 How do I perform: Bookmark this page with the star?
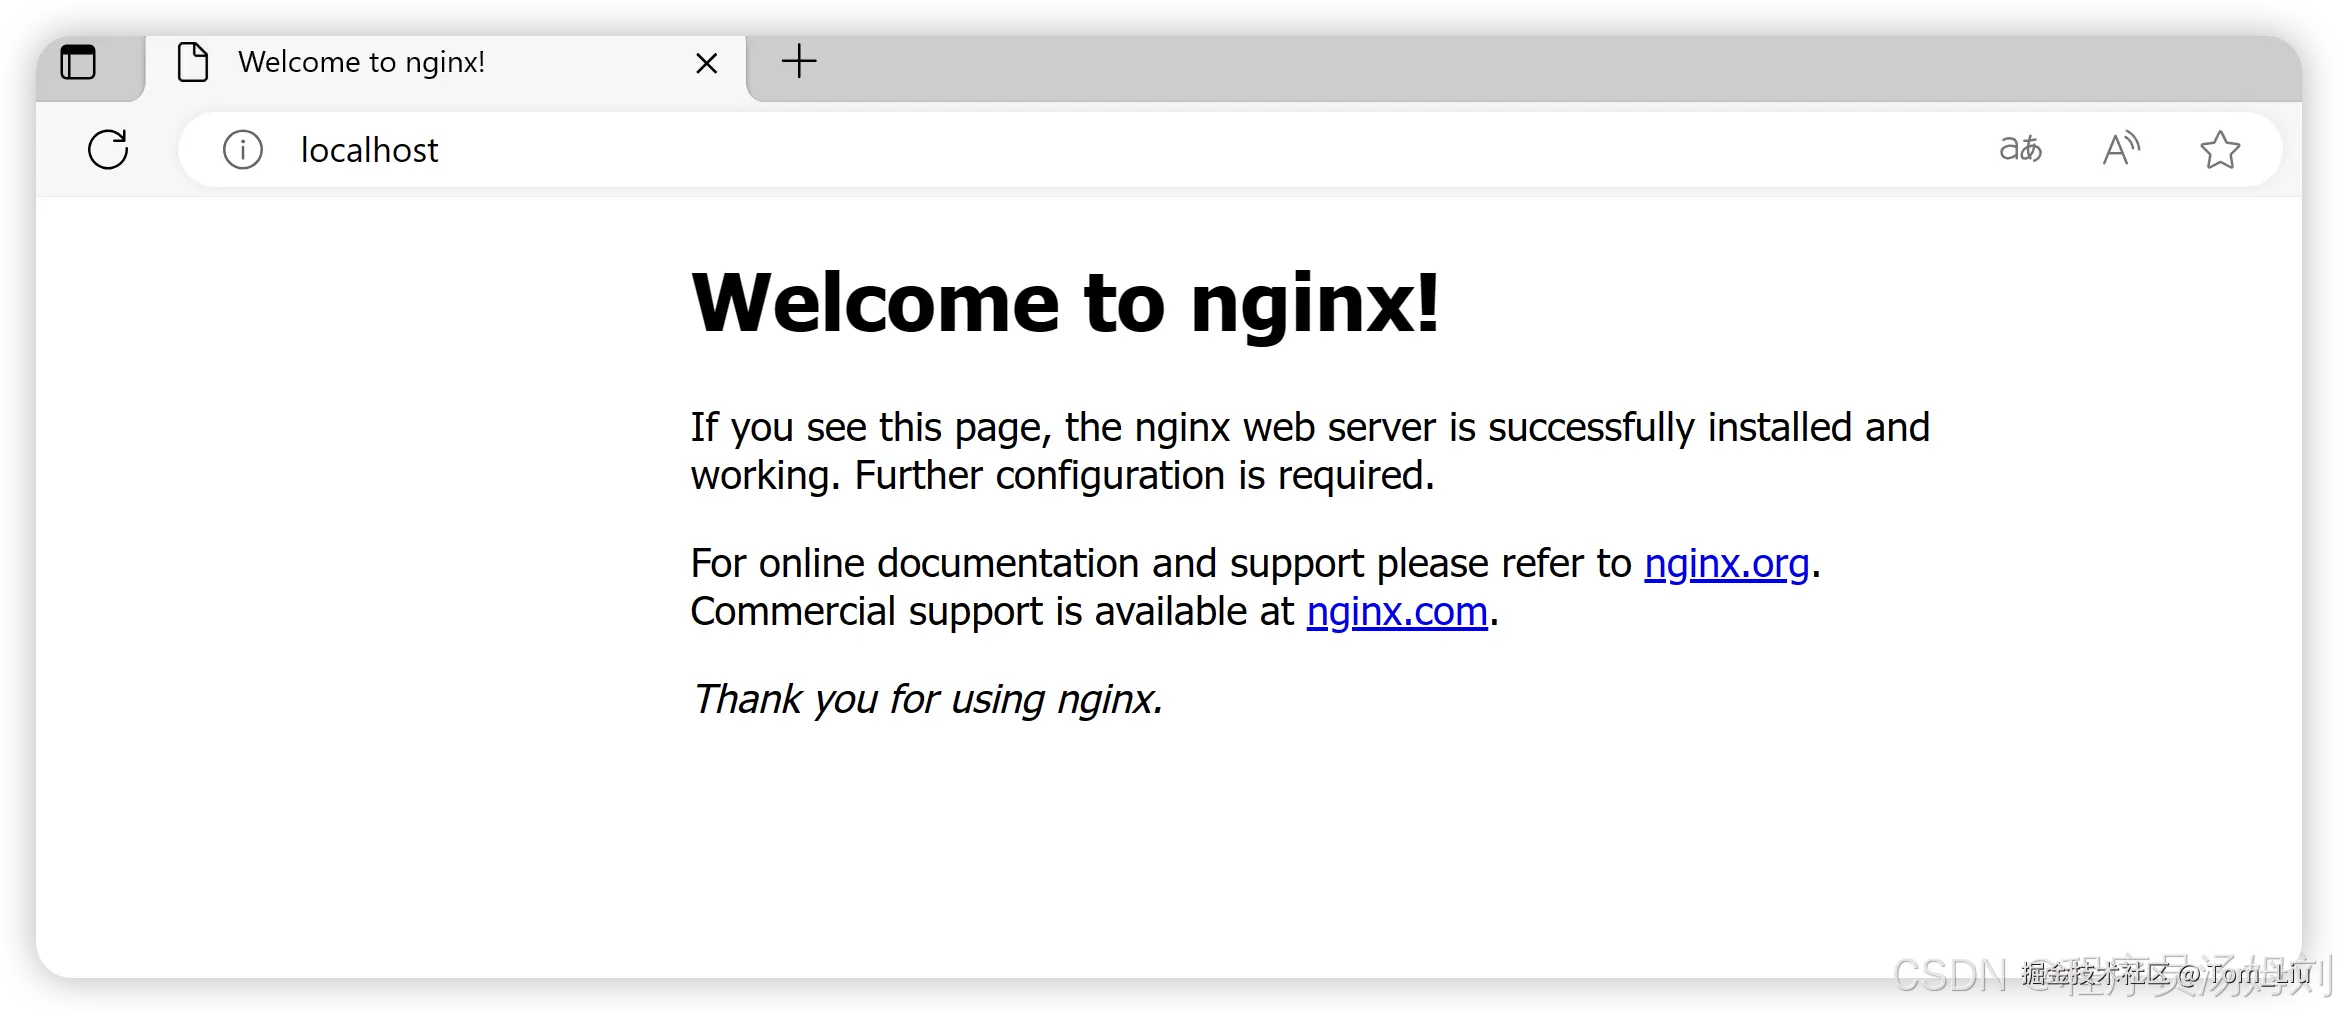click(x=2220, y=150)
